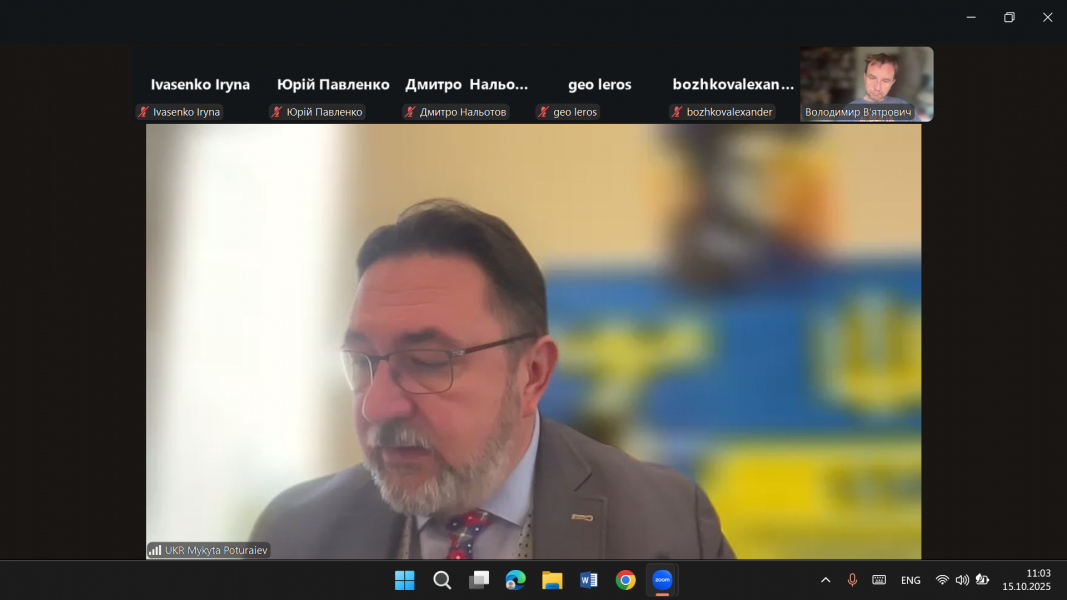
Task: Click the Task View taskbar icon
Action: pos(479,580)
